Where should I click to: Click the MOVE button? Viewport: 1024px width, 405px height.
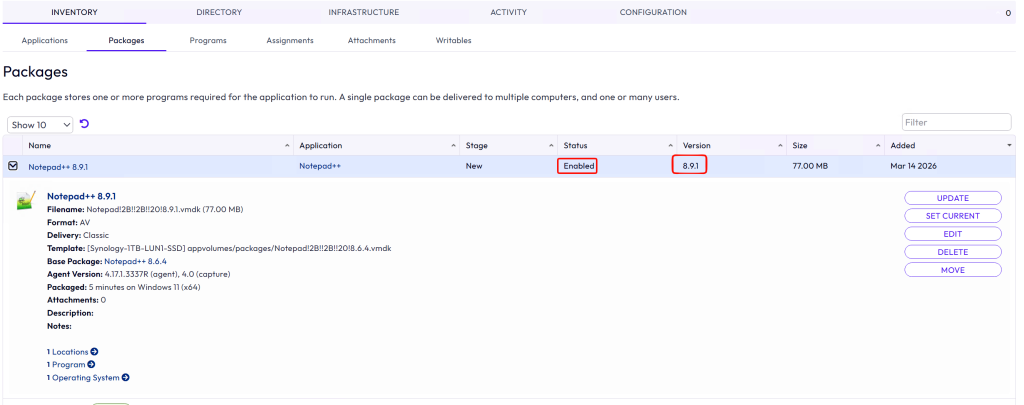(x=953, y=270)
